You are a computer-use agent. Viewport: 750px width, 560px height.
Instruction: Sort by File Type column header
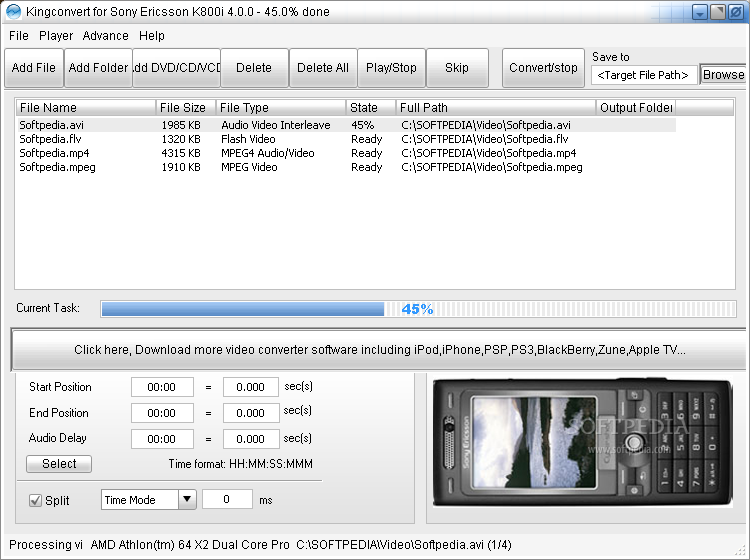click(281, 108)
